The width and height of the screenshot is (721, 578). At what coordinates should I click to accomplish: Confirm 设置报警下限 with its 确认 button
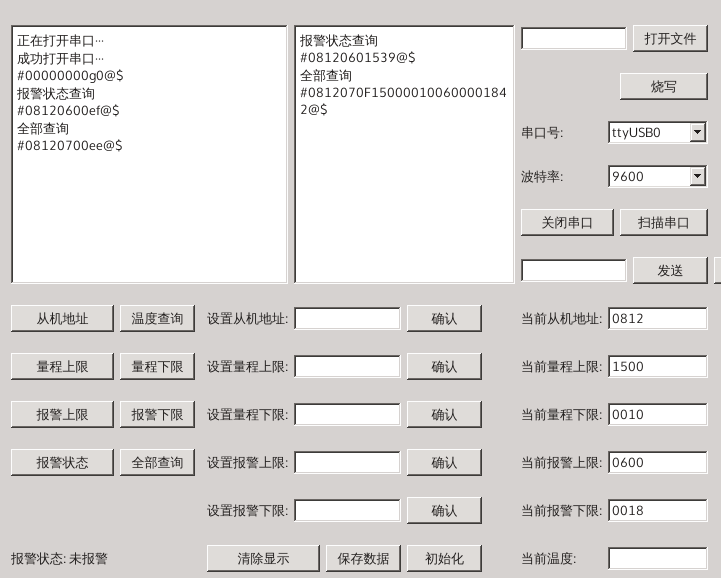[444, 510]
